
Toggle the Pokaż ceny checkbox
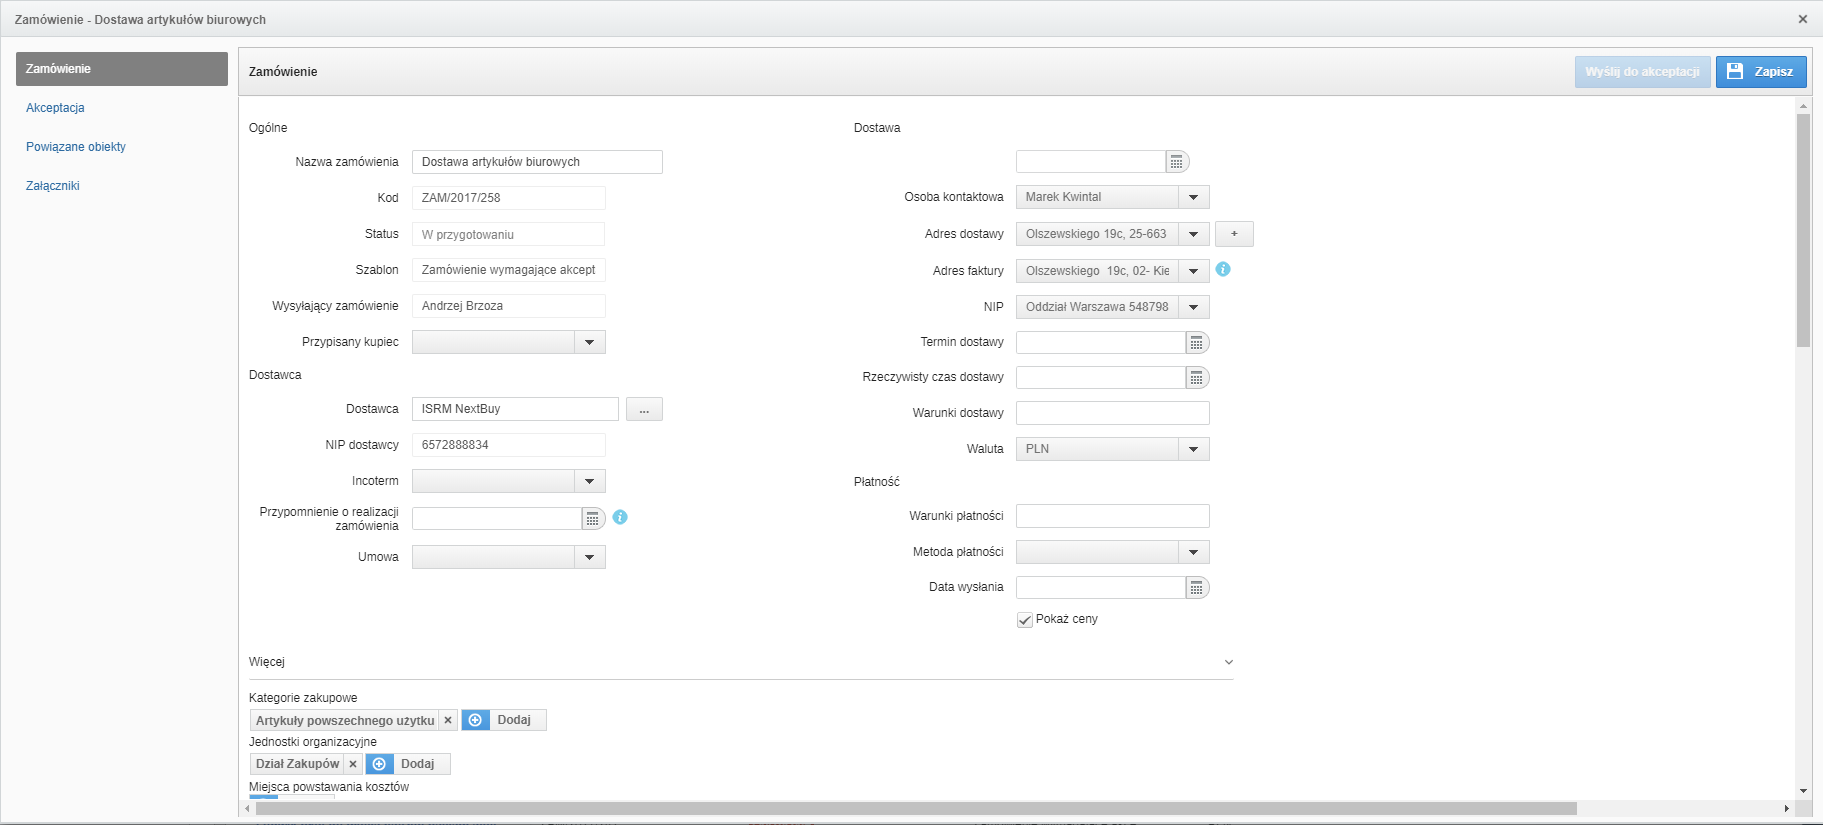point(1025,620)
